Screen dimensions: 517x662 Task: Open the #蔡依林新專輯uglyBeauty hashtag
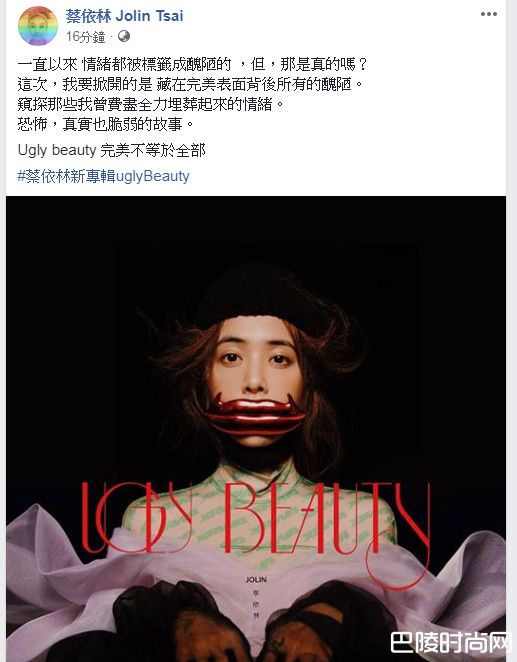click(x=103, y=176)
